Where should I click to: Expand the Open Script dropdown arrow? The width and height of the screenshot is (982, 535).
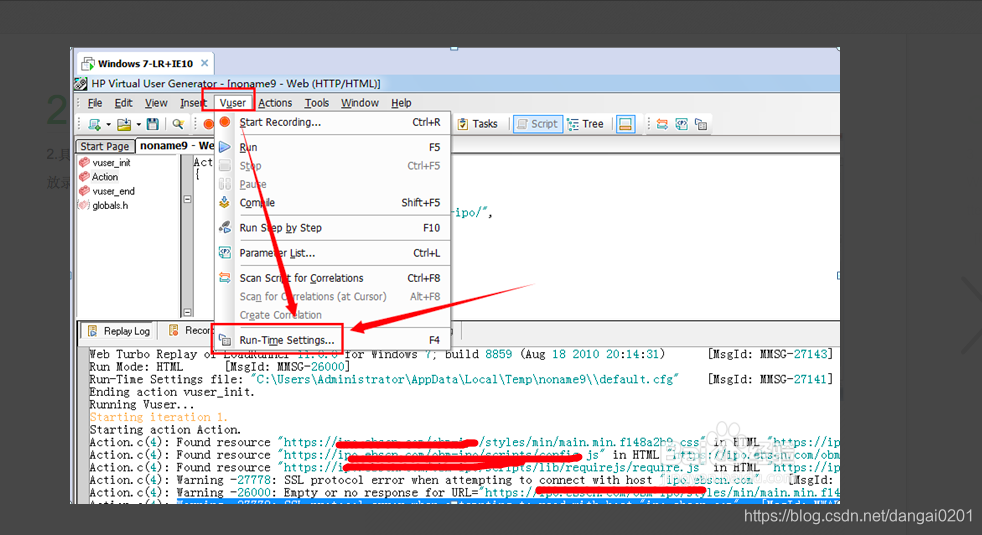[x=138, y=125]
